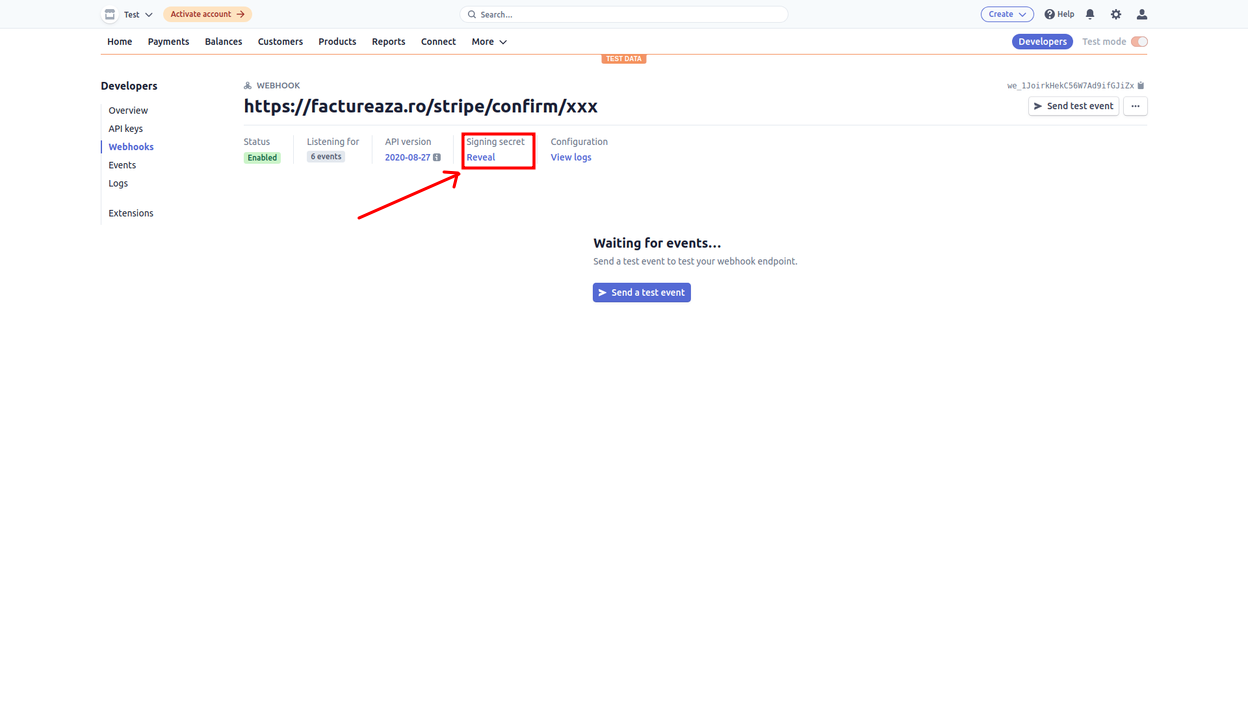This screenshot has width=1248, height=702.
Task: Open the Create dropdown
Action: [x=1006, y=14]
